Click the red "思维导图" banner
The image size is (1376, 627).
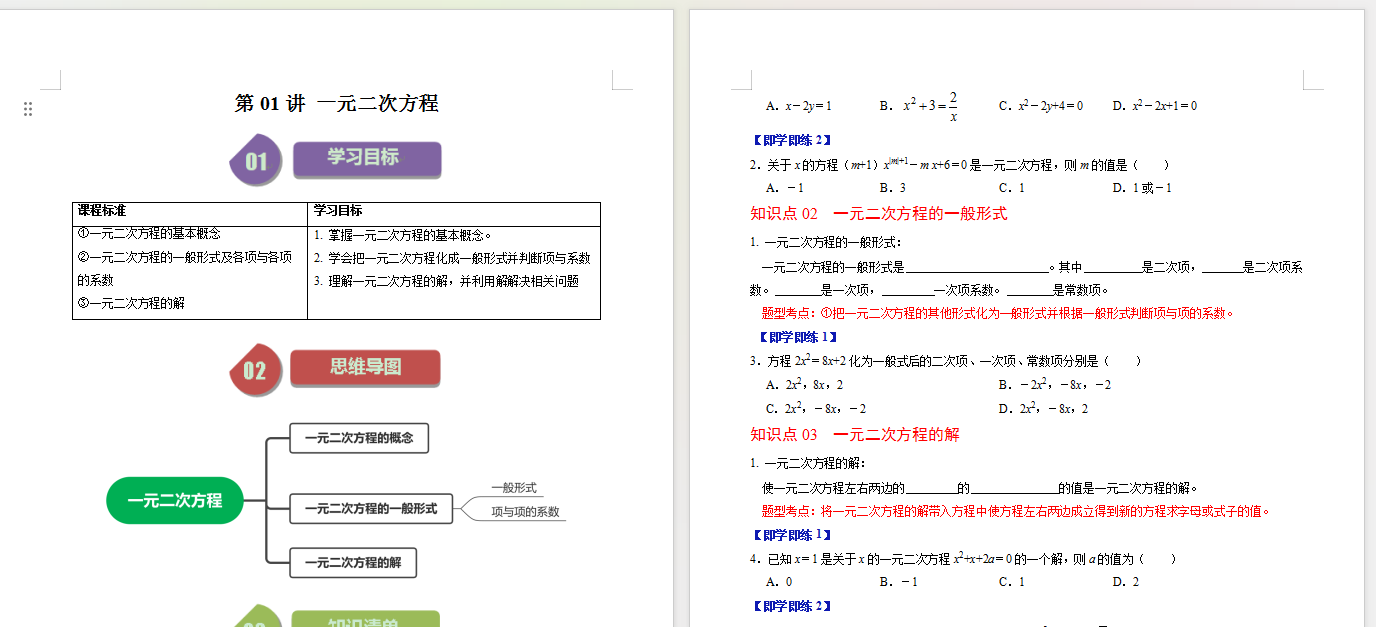pyautogui.click(x=365, y=368)
